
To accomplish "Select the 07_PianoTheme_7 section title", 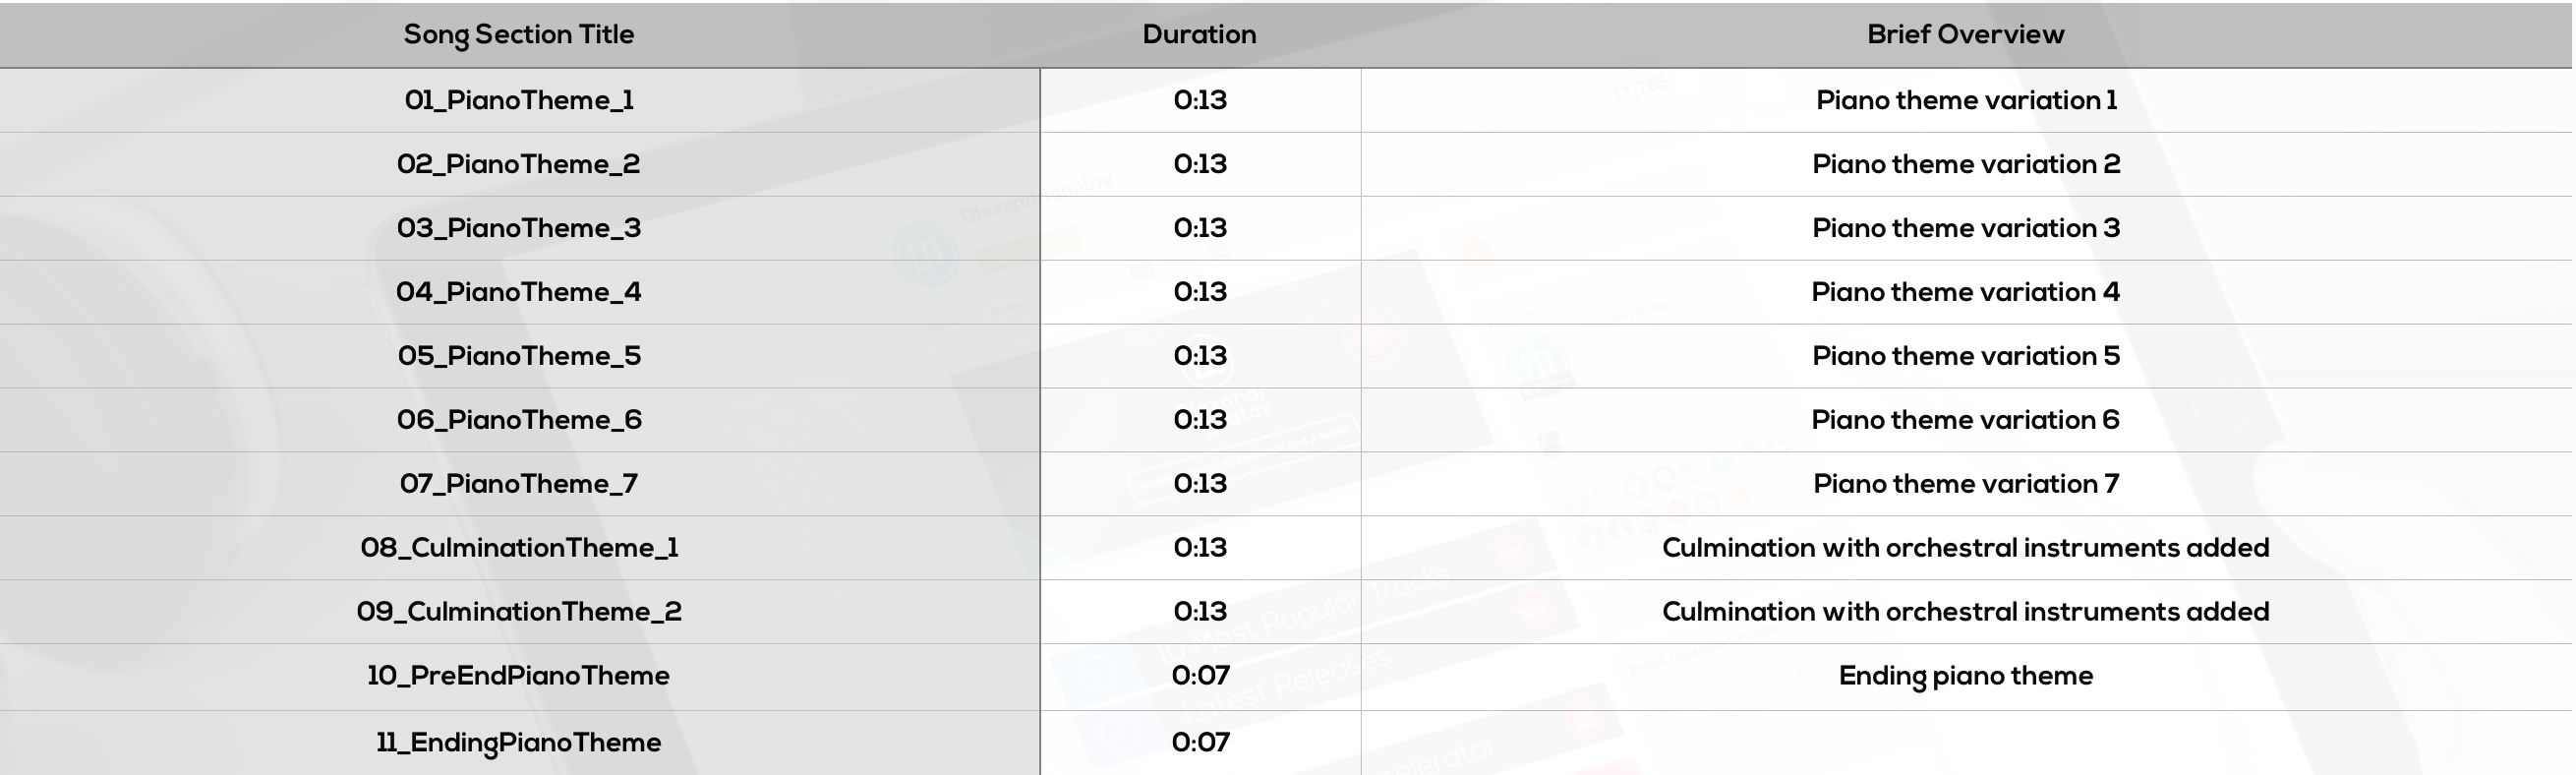I will tap(519, 484).
